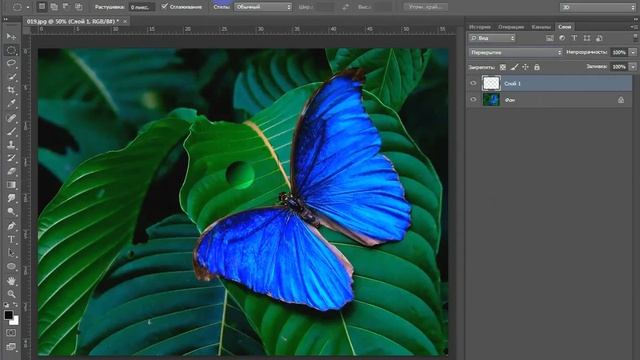
Task: Open the opacity slider arrow
Action: coord(633,52)
